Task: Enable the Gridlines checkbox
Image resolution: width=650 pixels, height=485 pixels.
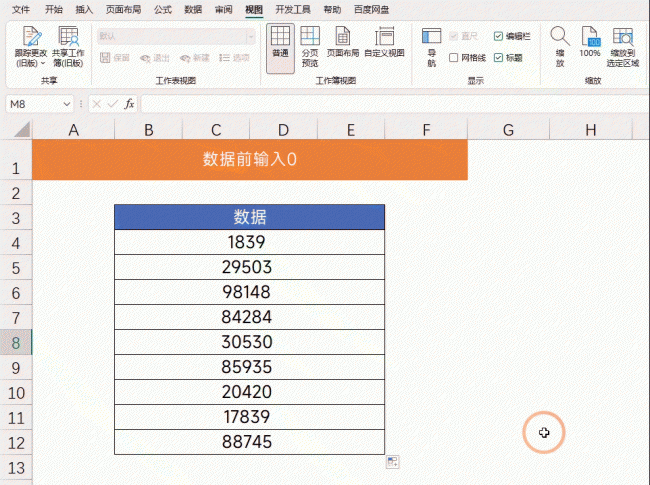Action: [454, 58]
